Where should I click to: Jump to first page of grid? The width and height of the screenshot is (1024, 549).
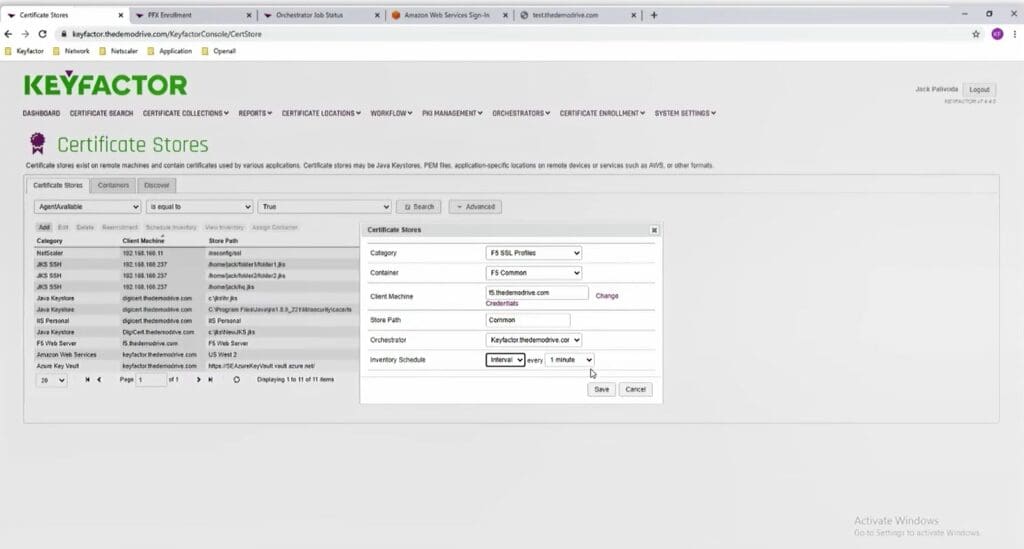[x=88, y=379]
